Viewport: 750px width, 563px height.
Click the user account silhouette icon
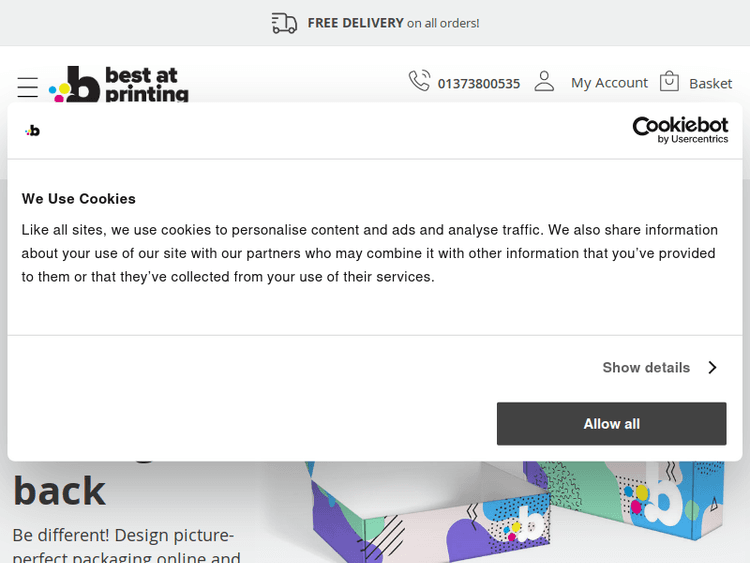[544, 81]
